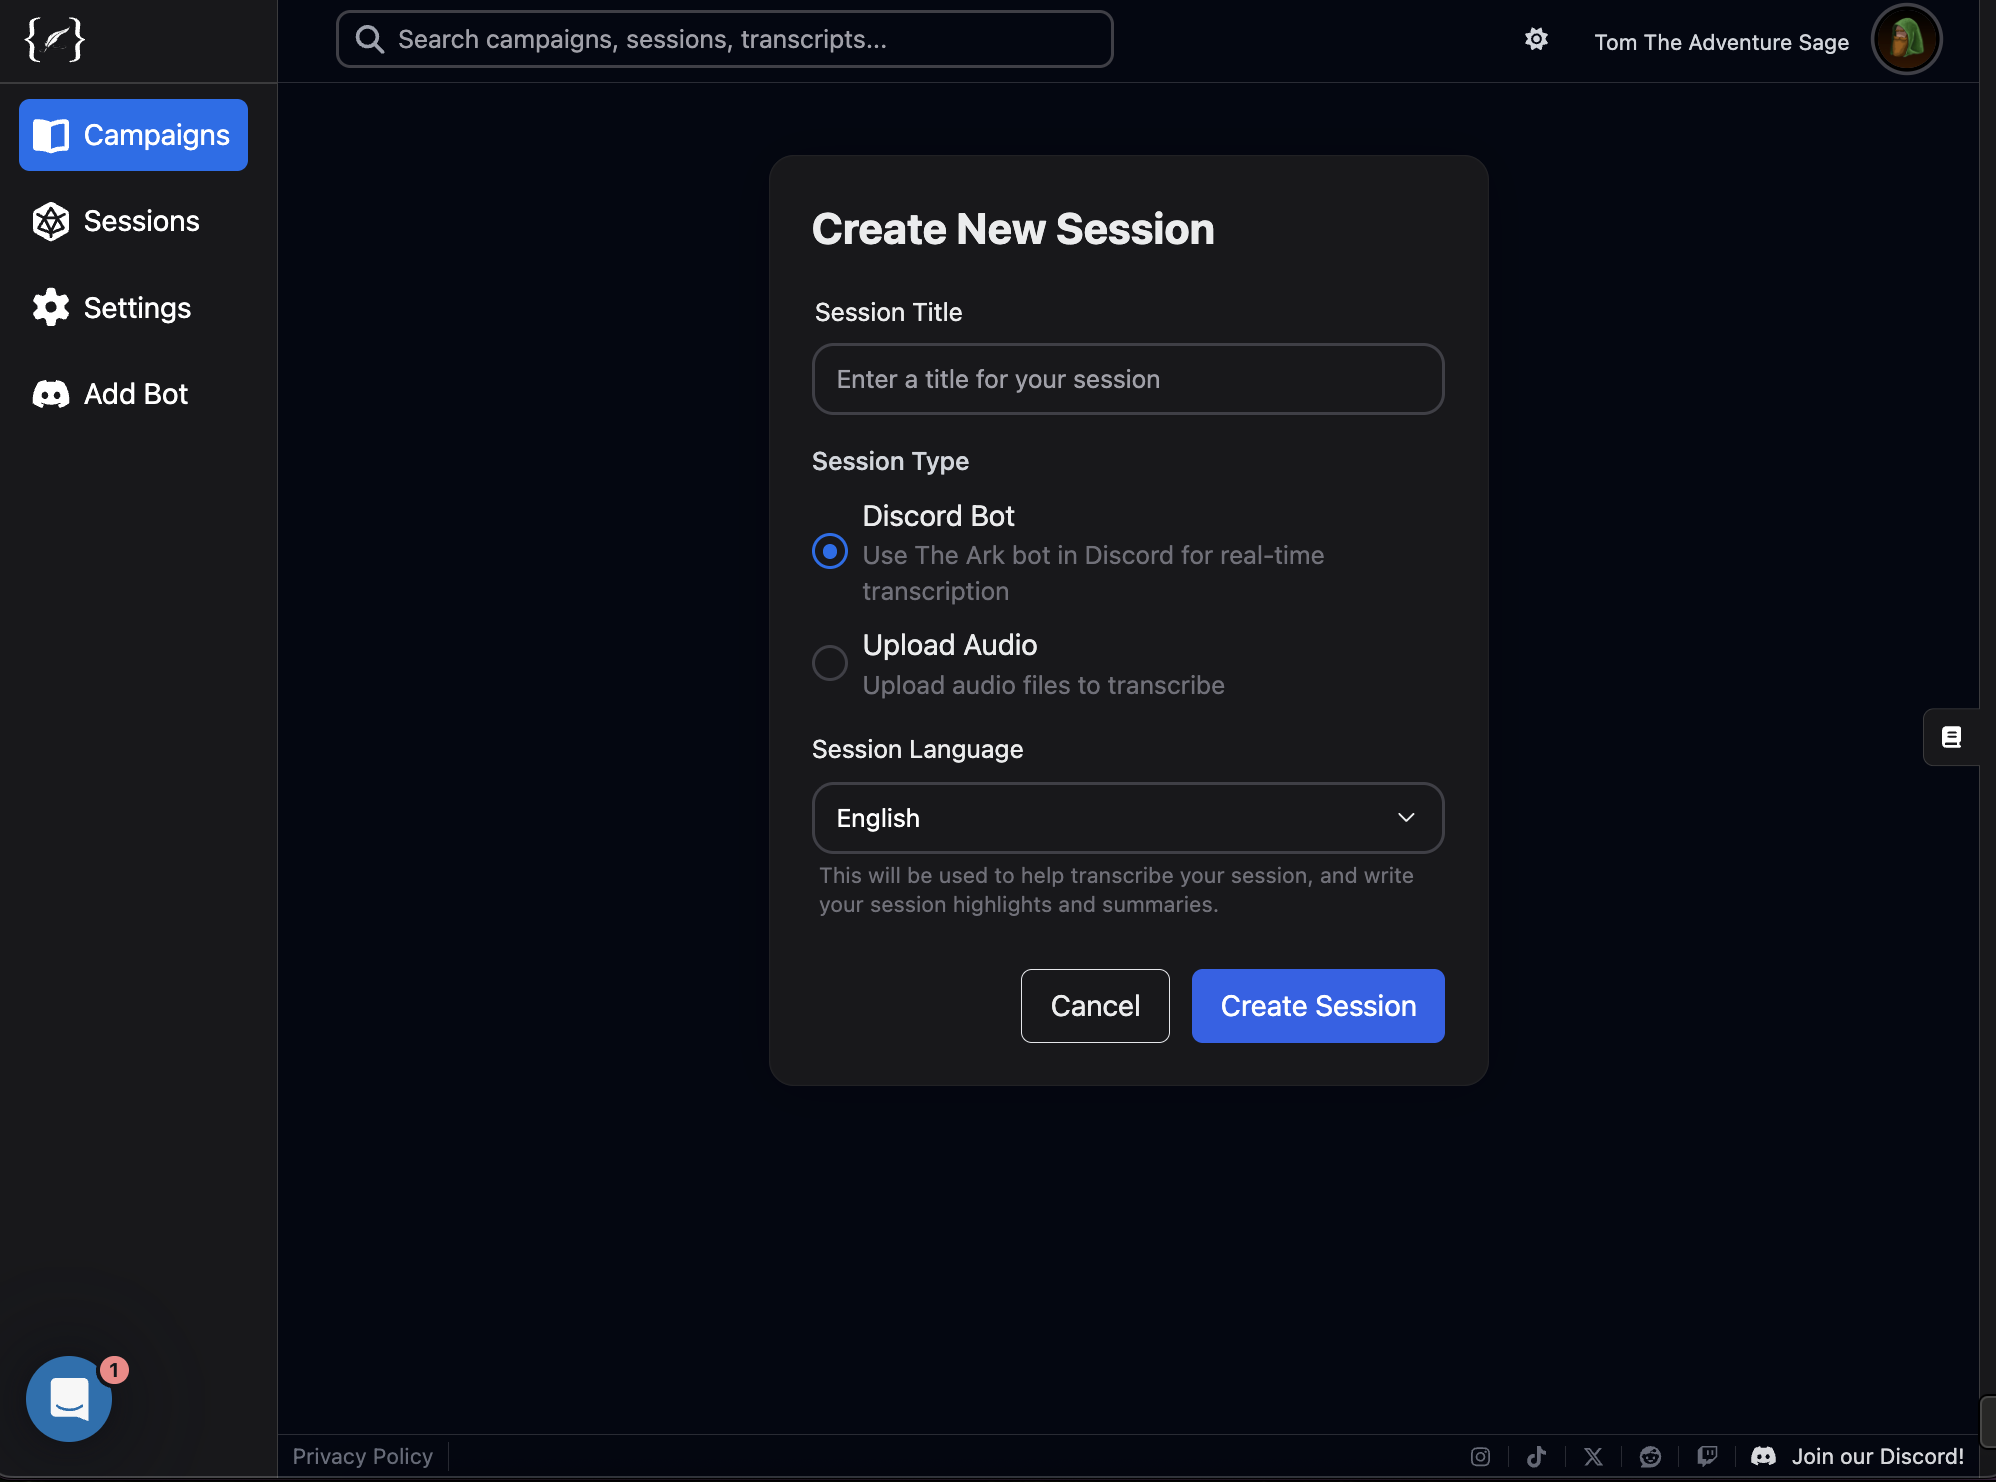The height and width of the screenshot is (1482, 1996).
Task: Open the TikTok footer icon
Action: click(x=1537, y=1457)
